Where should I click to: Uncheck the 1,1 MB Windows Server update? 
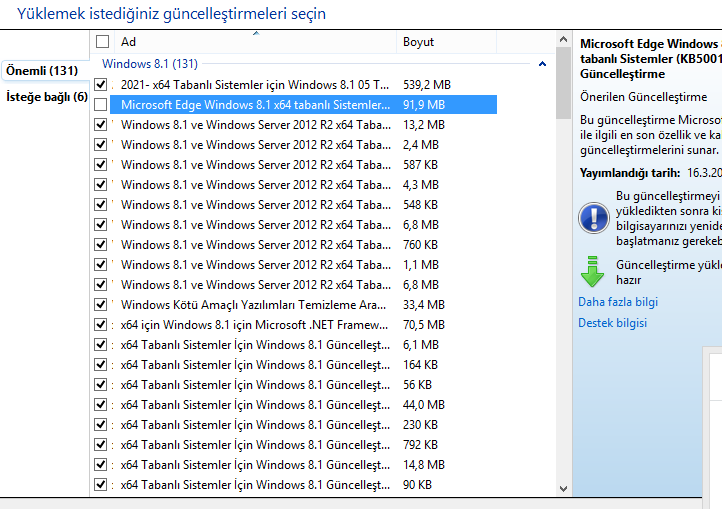[100, 265]
